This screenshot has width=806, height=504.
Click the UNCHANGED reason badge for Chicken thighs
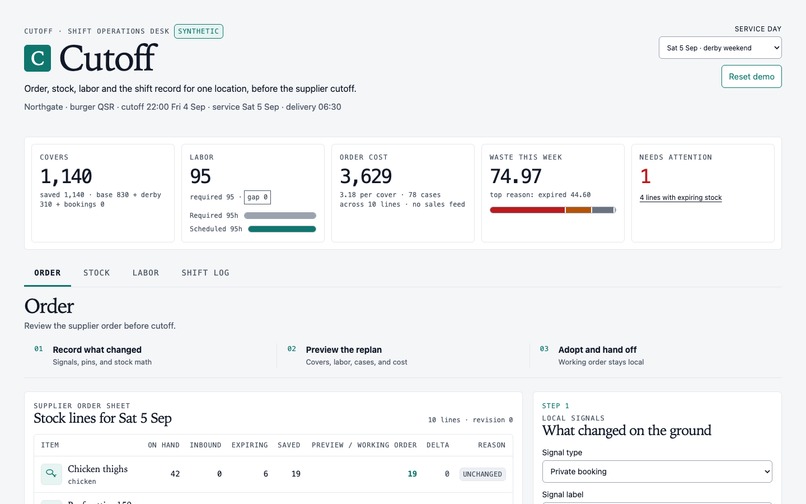pos(482,474)
